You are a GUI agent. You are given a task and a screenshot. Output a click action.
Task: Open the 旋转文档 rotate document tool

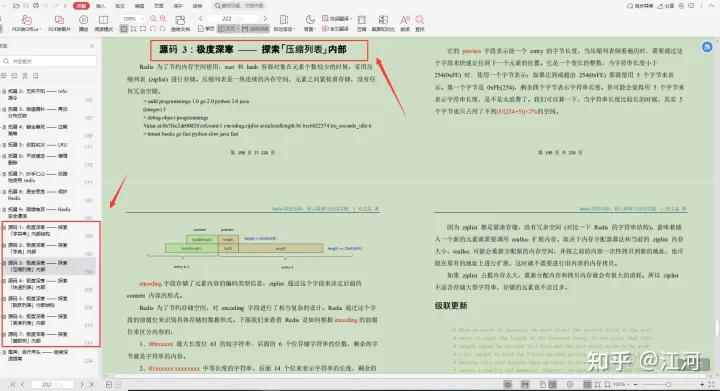pos(180,23)
